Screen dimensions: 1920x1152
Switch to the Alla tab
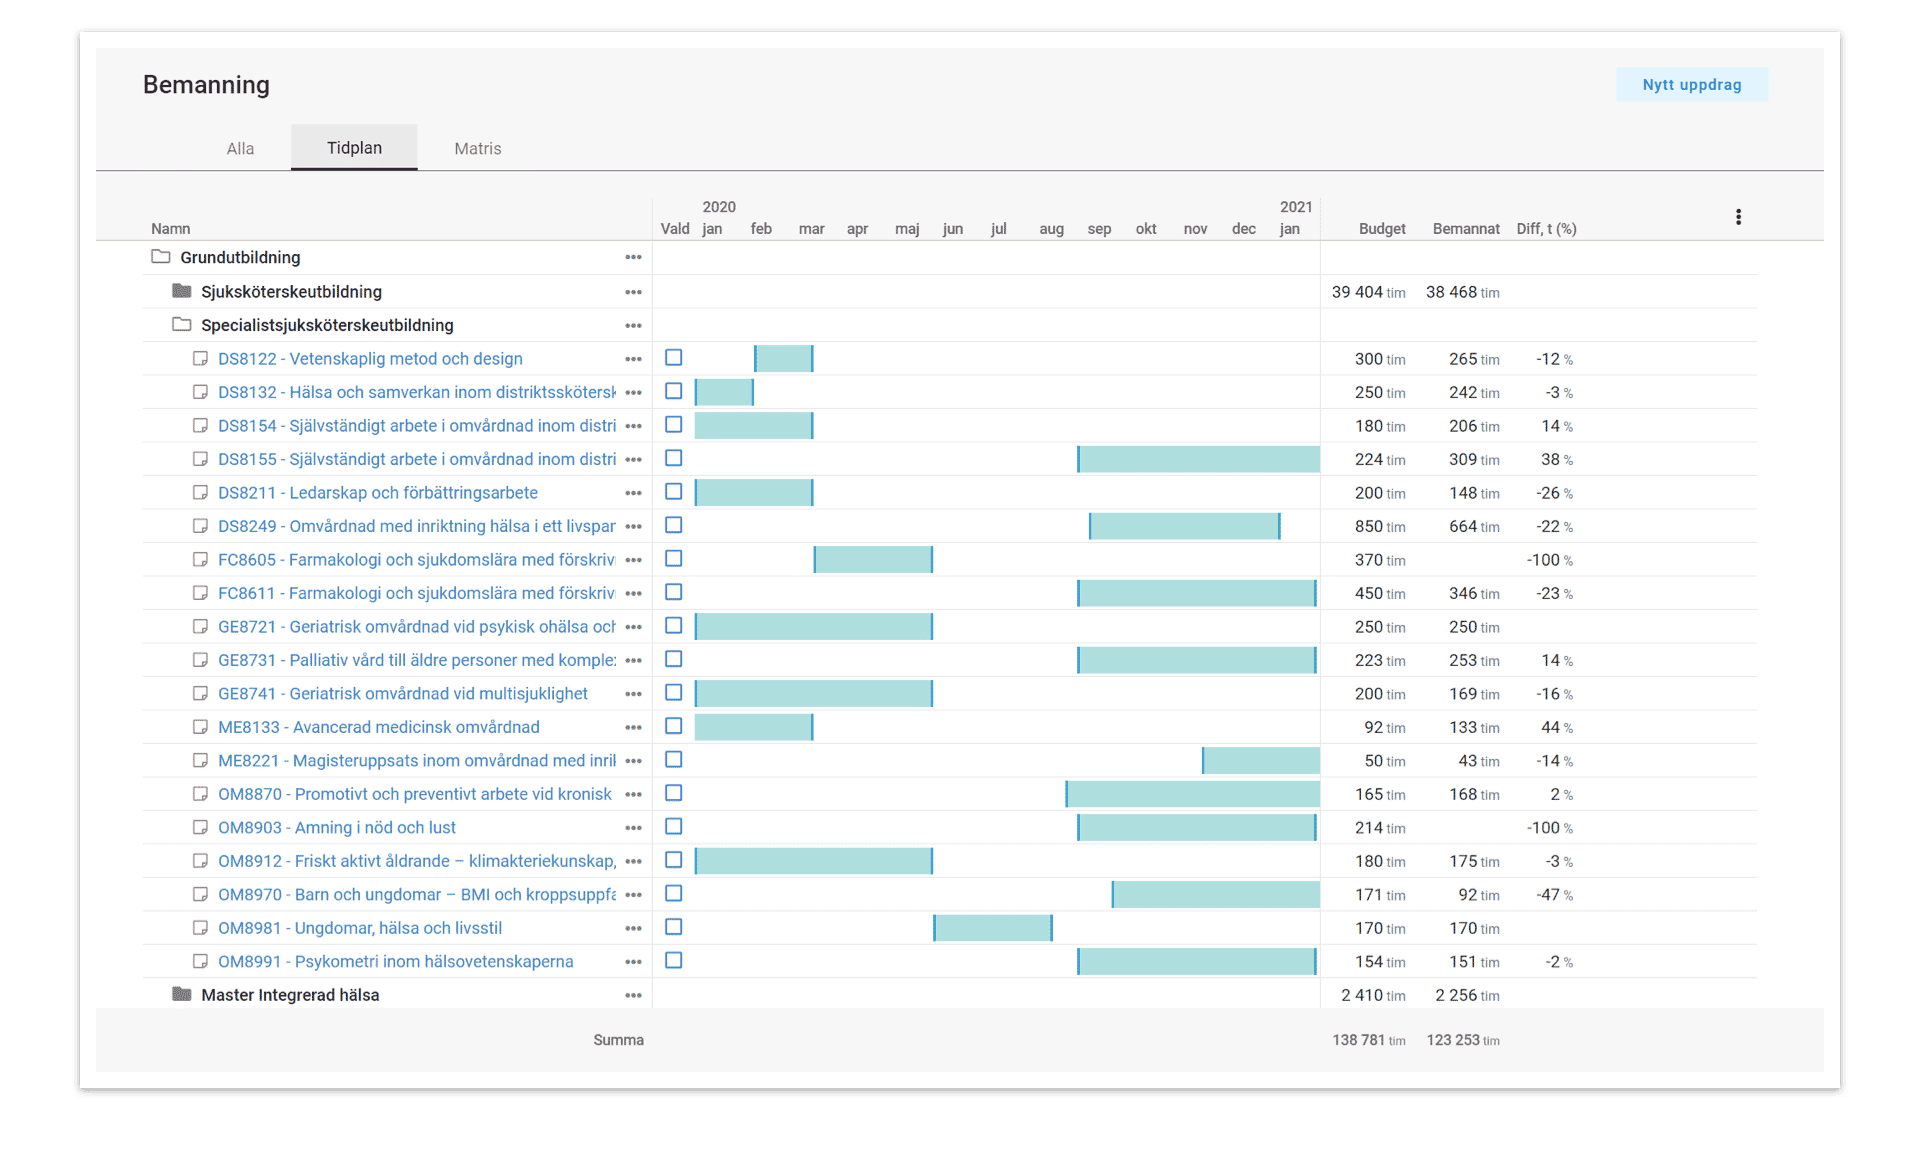tap(240, 148)
